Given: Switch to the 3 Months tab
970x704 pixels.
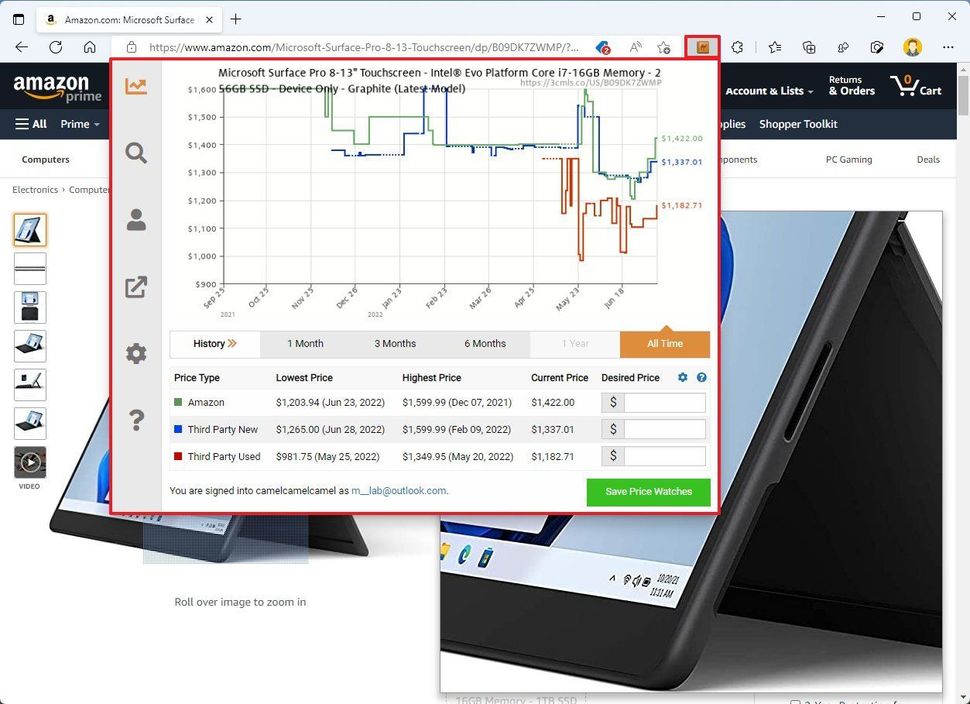Looking at the screenshot, I should click(x=394, y=343).
